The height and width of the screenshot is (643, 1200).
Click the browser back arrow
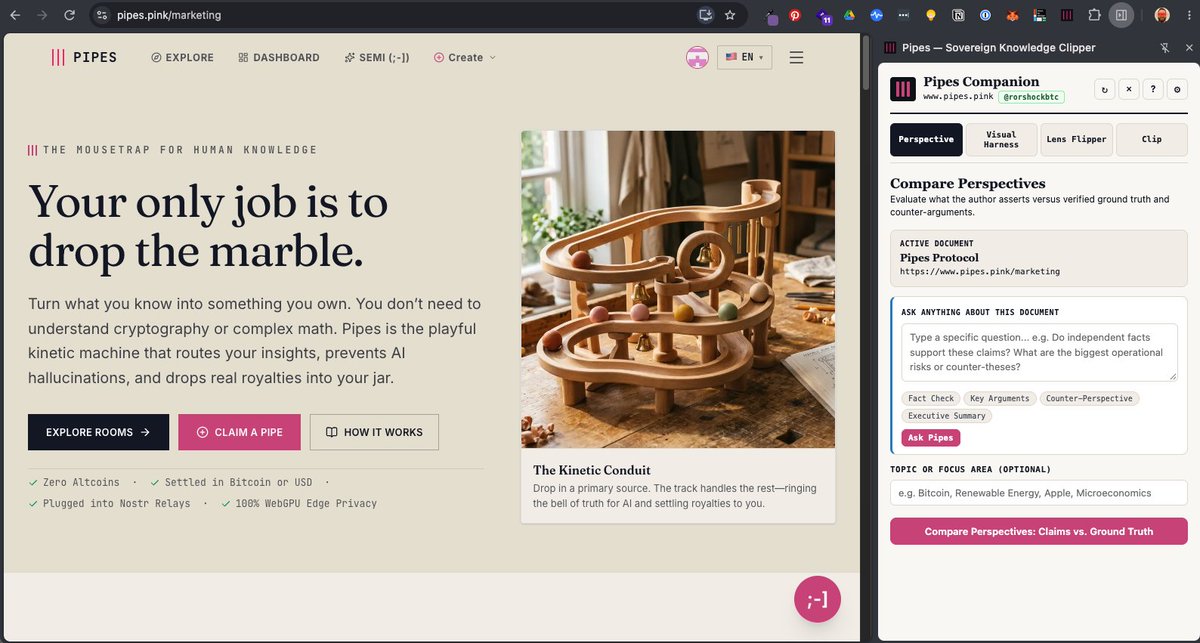[x=14, y=15]
